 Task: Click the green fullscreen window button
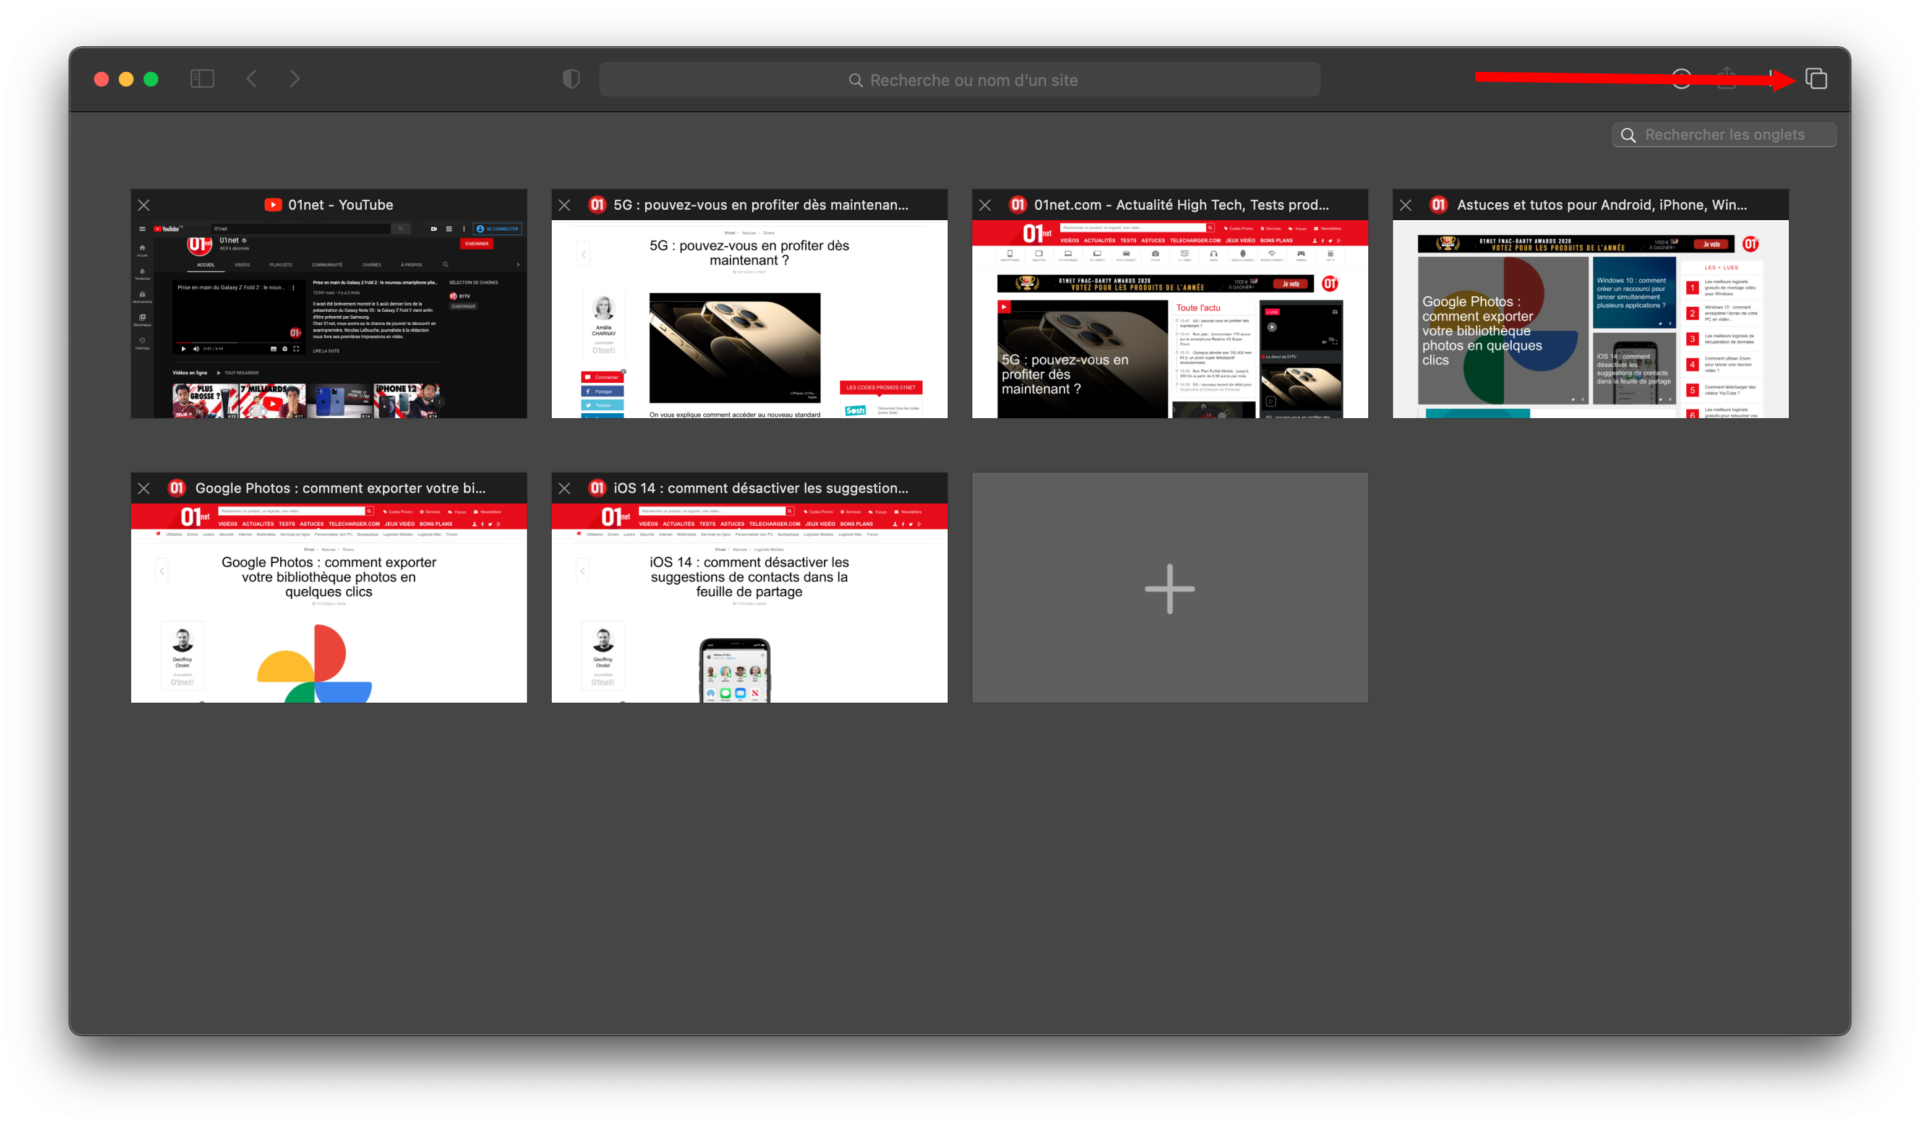(151, 79)
